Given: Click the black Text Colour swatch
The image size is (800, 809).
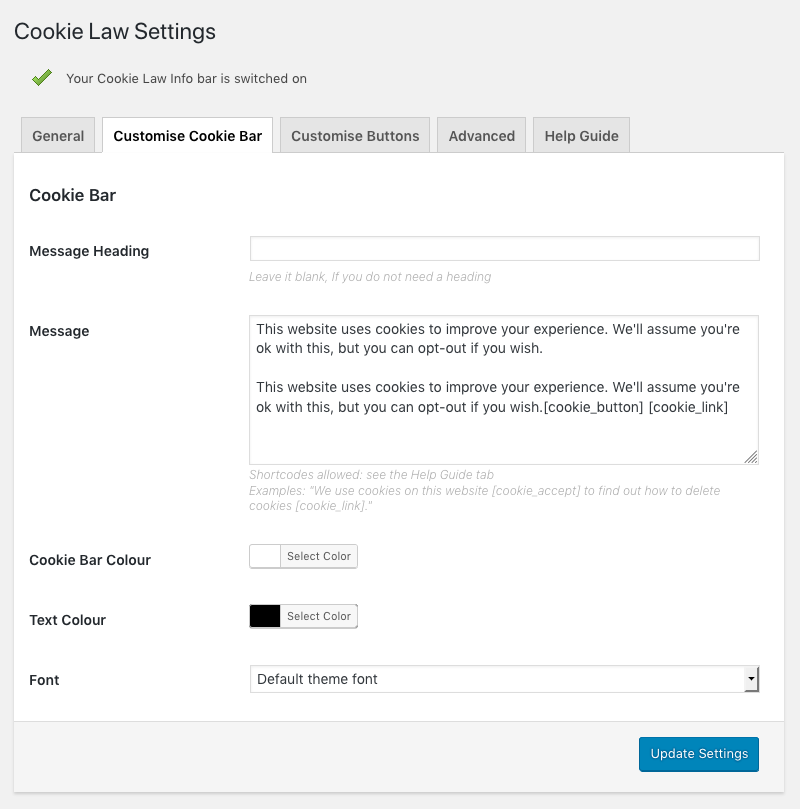Looking at the screenshot, I should pyautogui.click(x=265, y=616).
